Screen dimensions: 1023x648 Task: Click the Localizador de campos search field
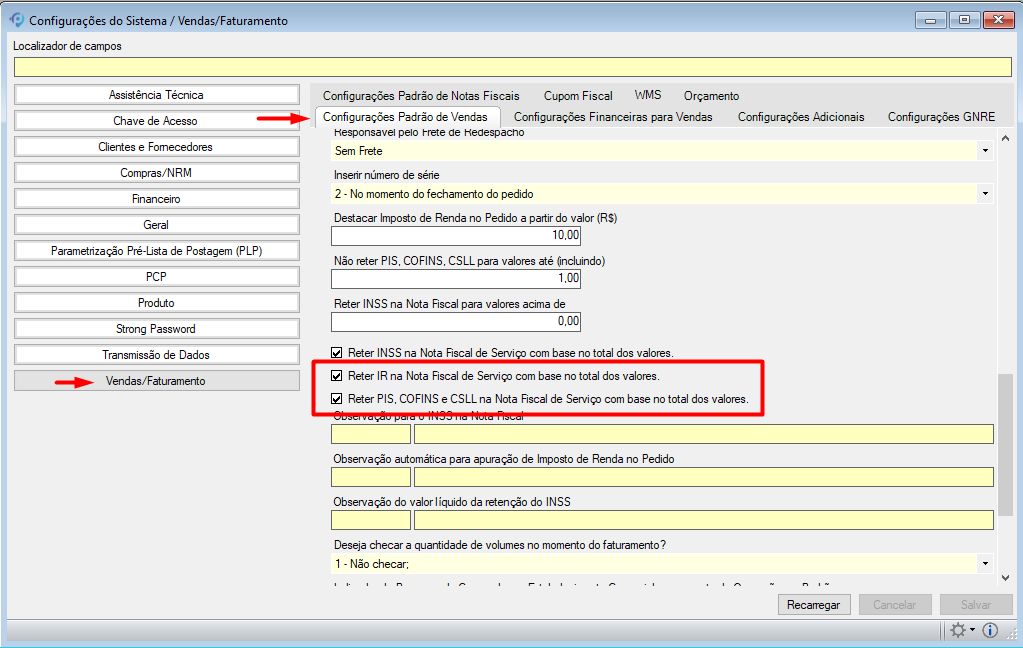pyautogui.click(x=512, y=67)
